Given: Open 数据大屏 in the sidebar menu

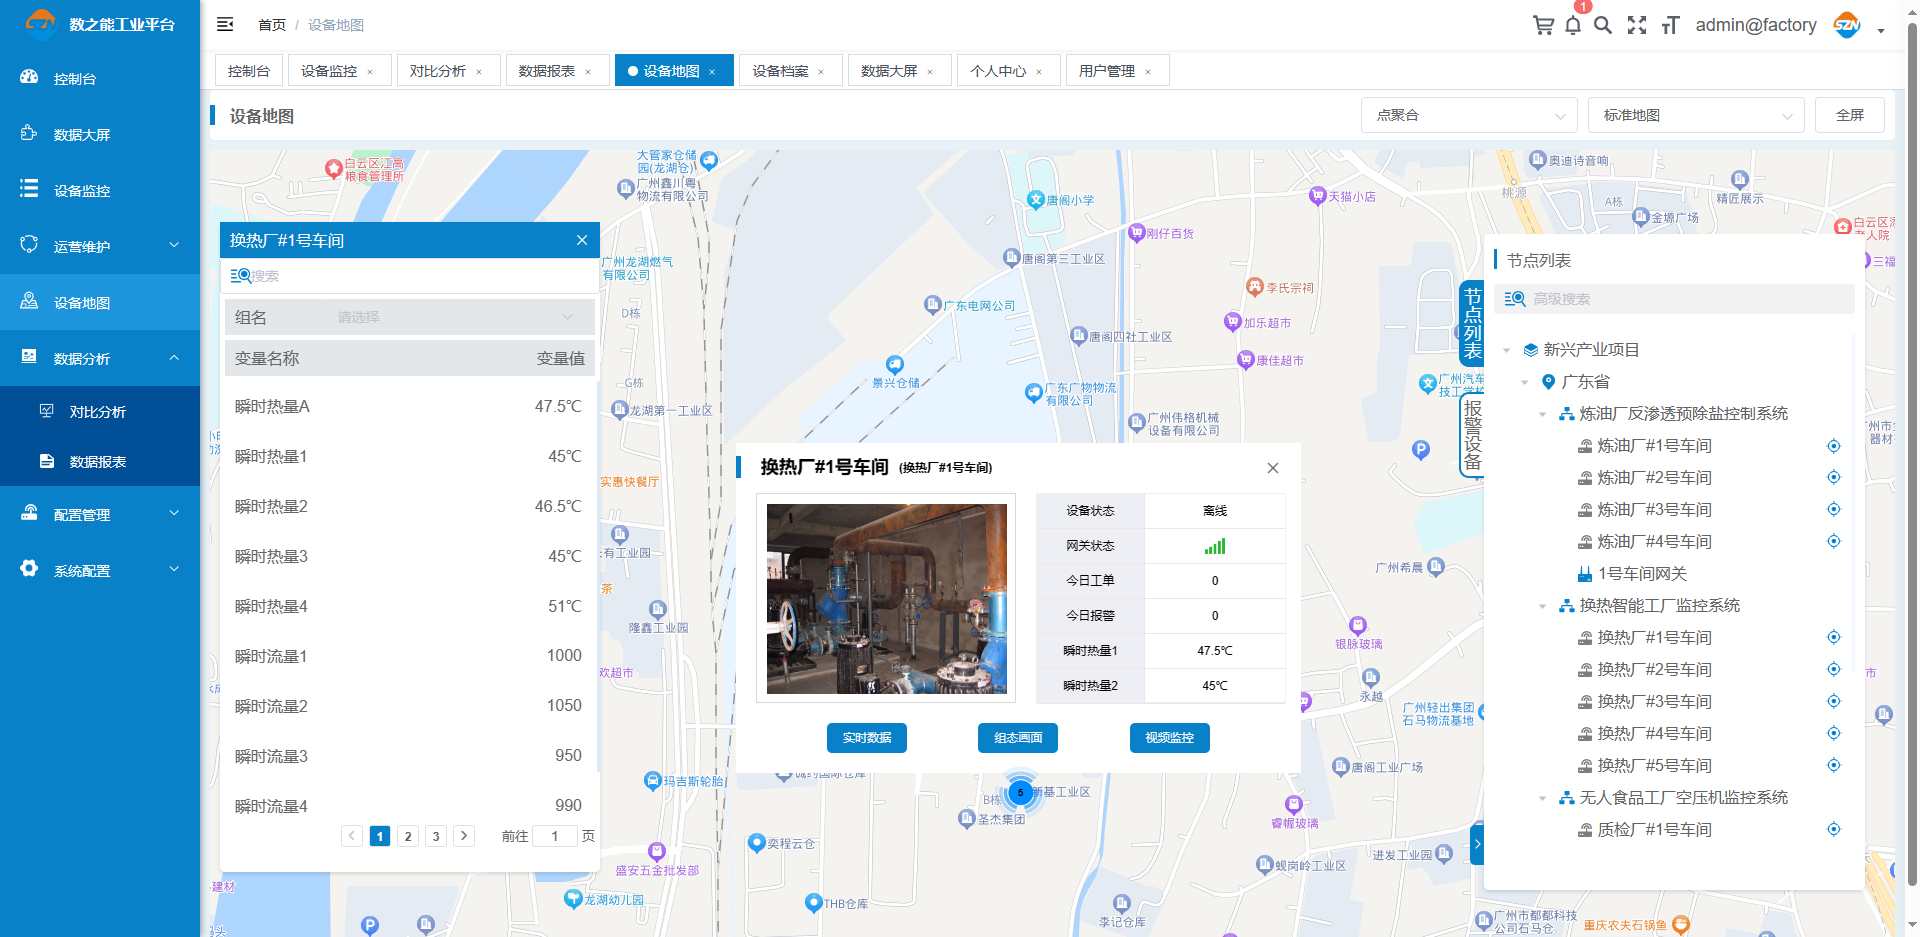Looking at the screenshot, I should tap(82, 135).
